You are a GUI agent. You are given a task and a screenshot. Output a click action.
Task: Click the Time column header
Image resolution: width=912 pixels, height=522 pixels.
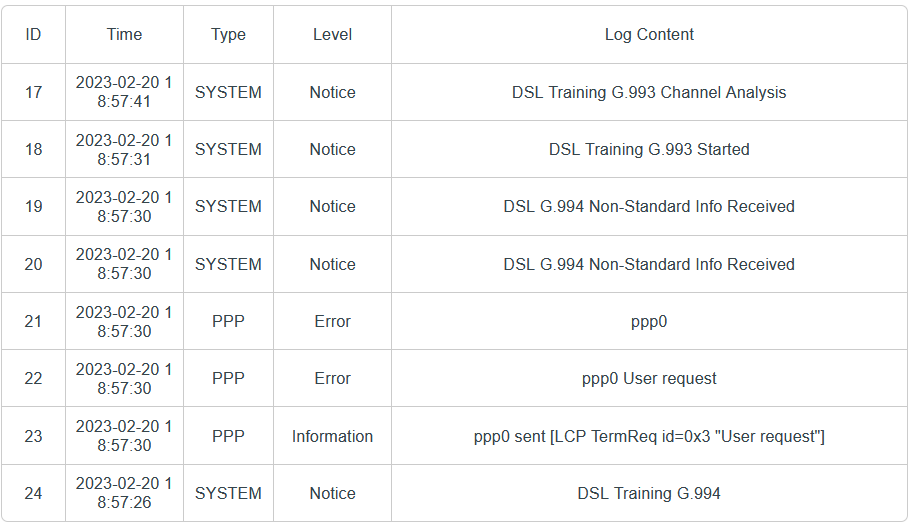[124, 34]
